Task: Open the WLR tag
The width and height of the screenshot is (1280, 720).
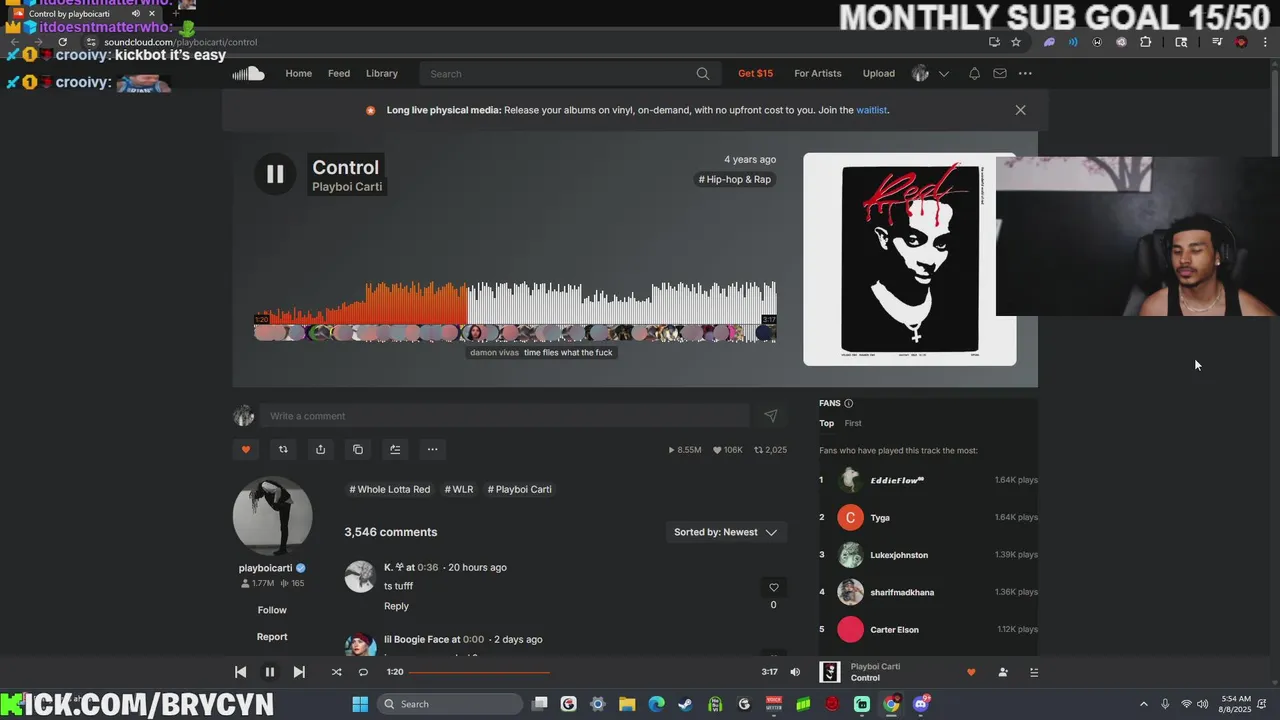Action: tap(459, 489)
